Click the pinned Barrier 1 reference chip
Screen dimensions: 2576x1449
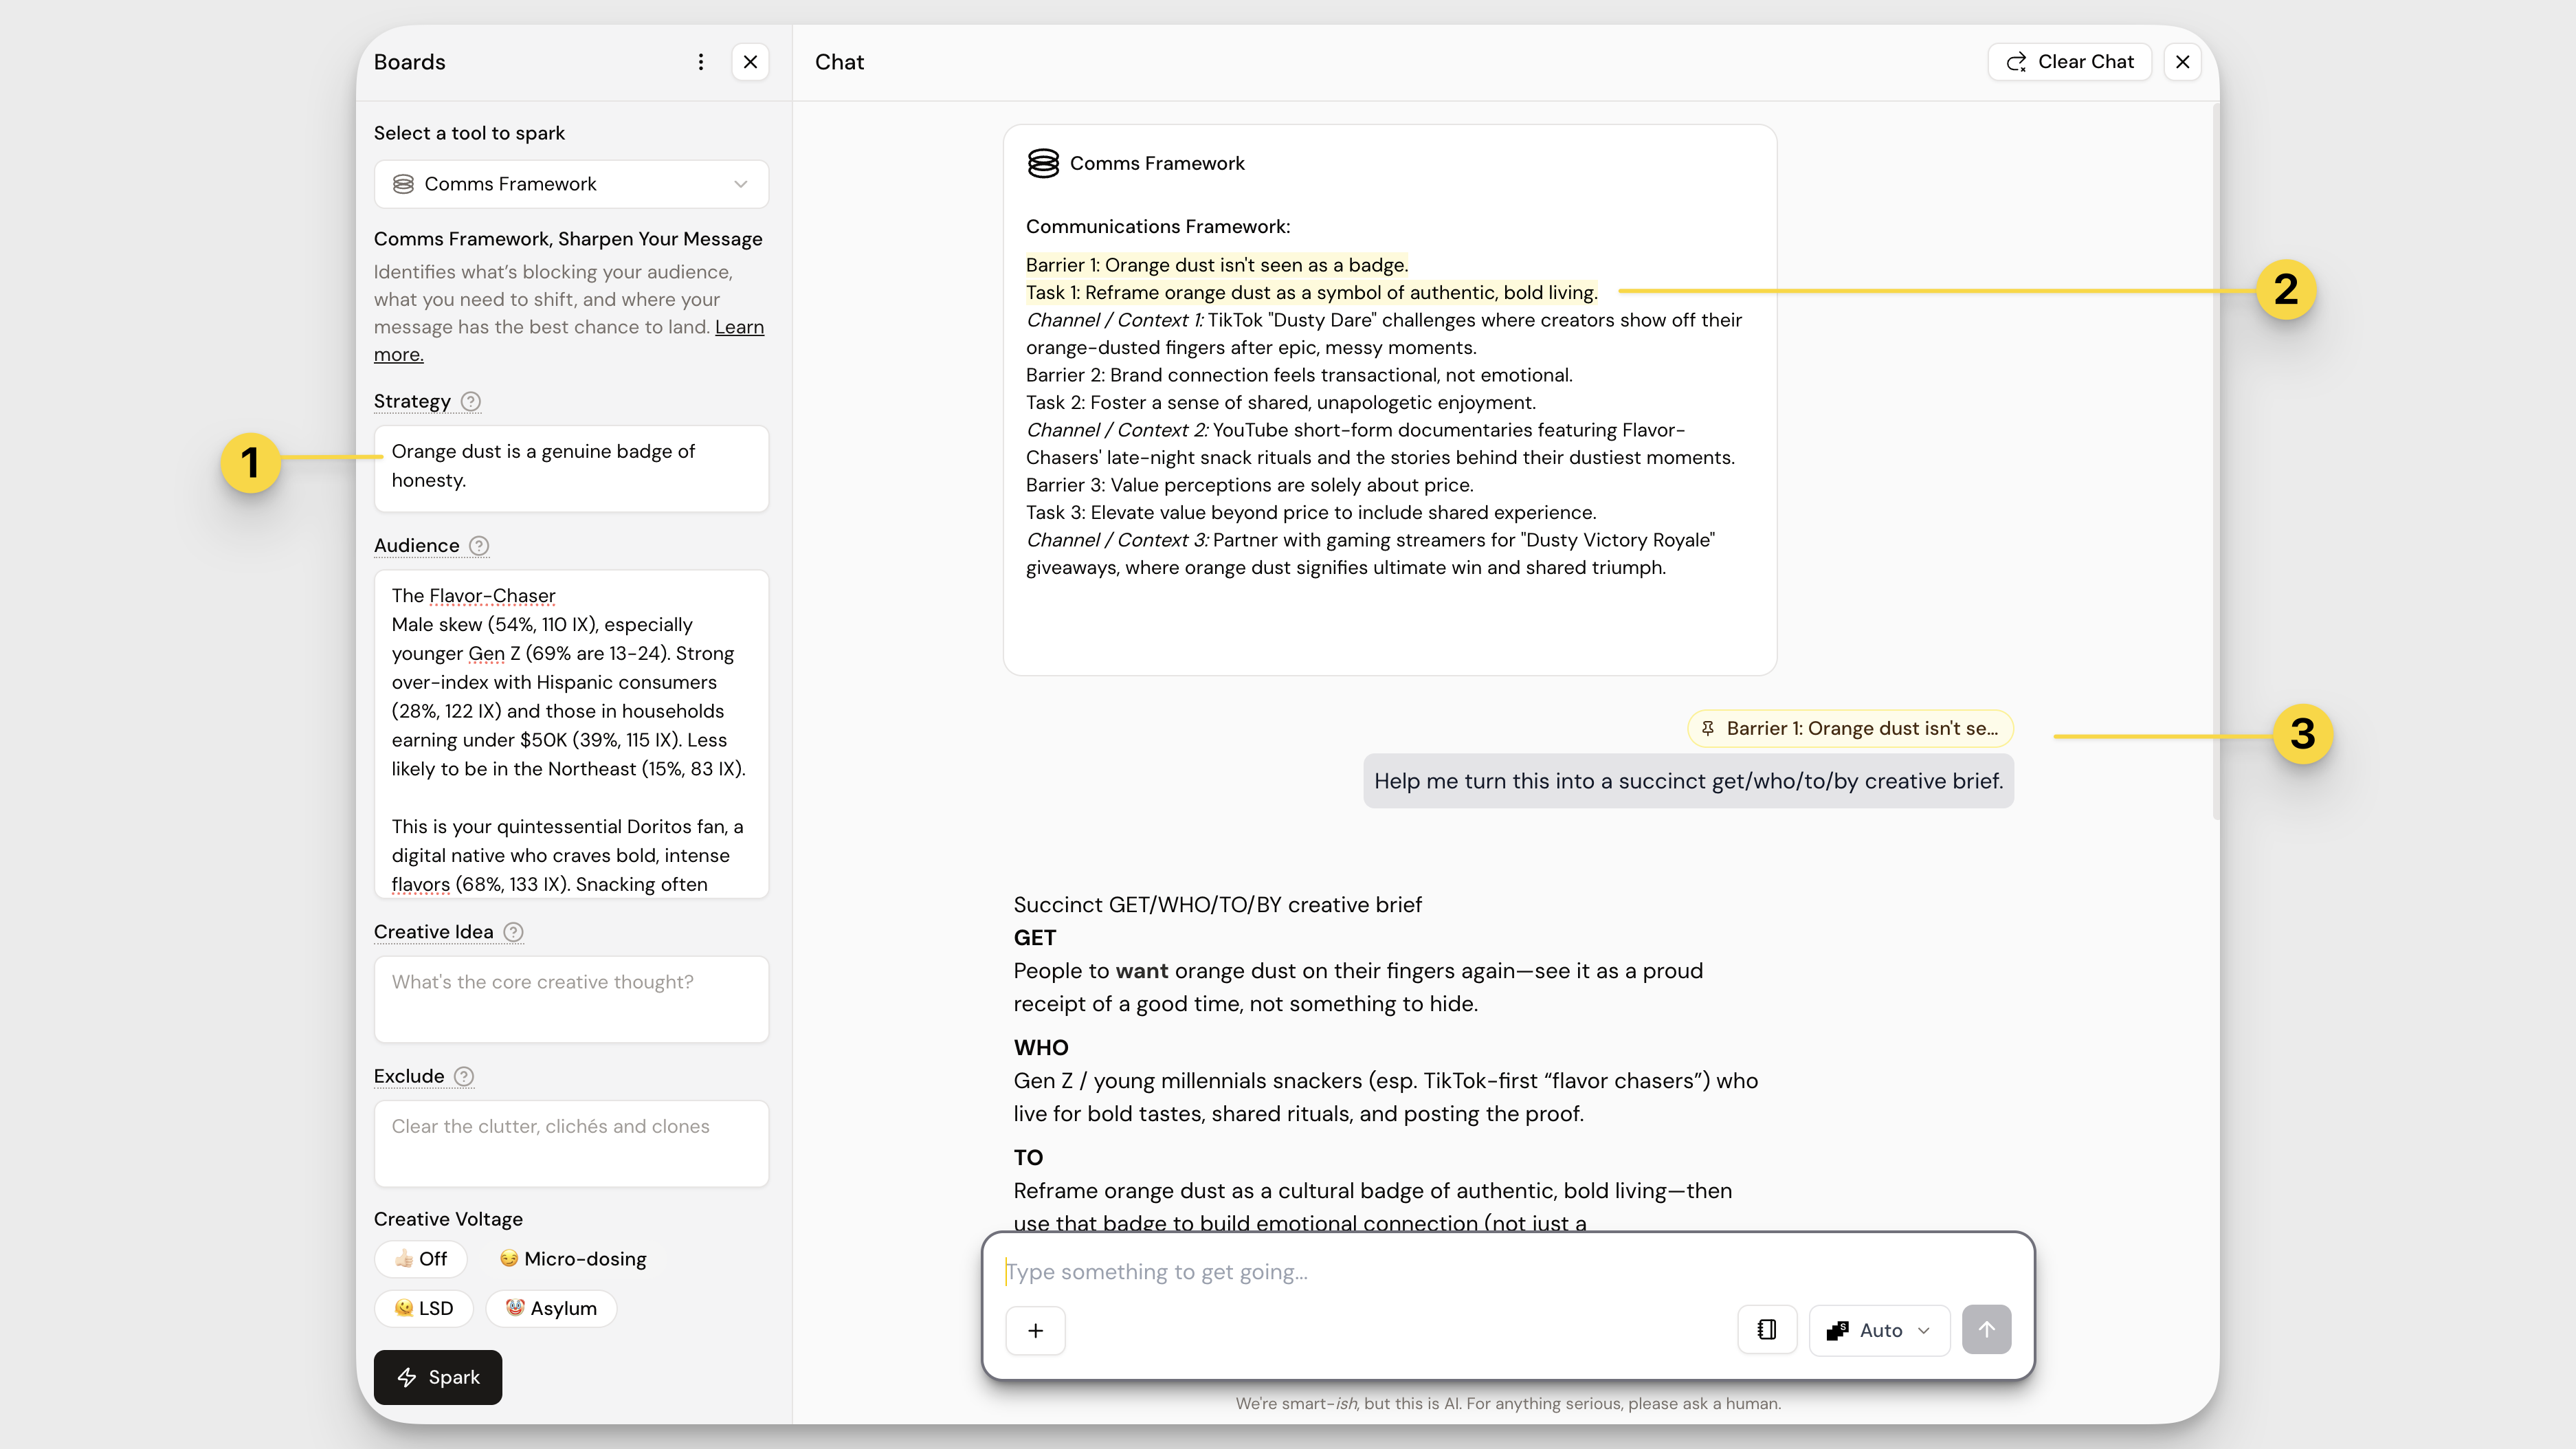(x=1850, y=728)
